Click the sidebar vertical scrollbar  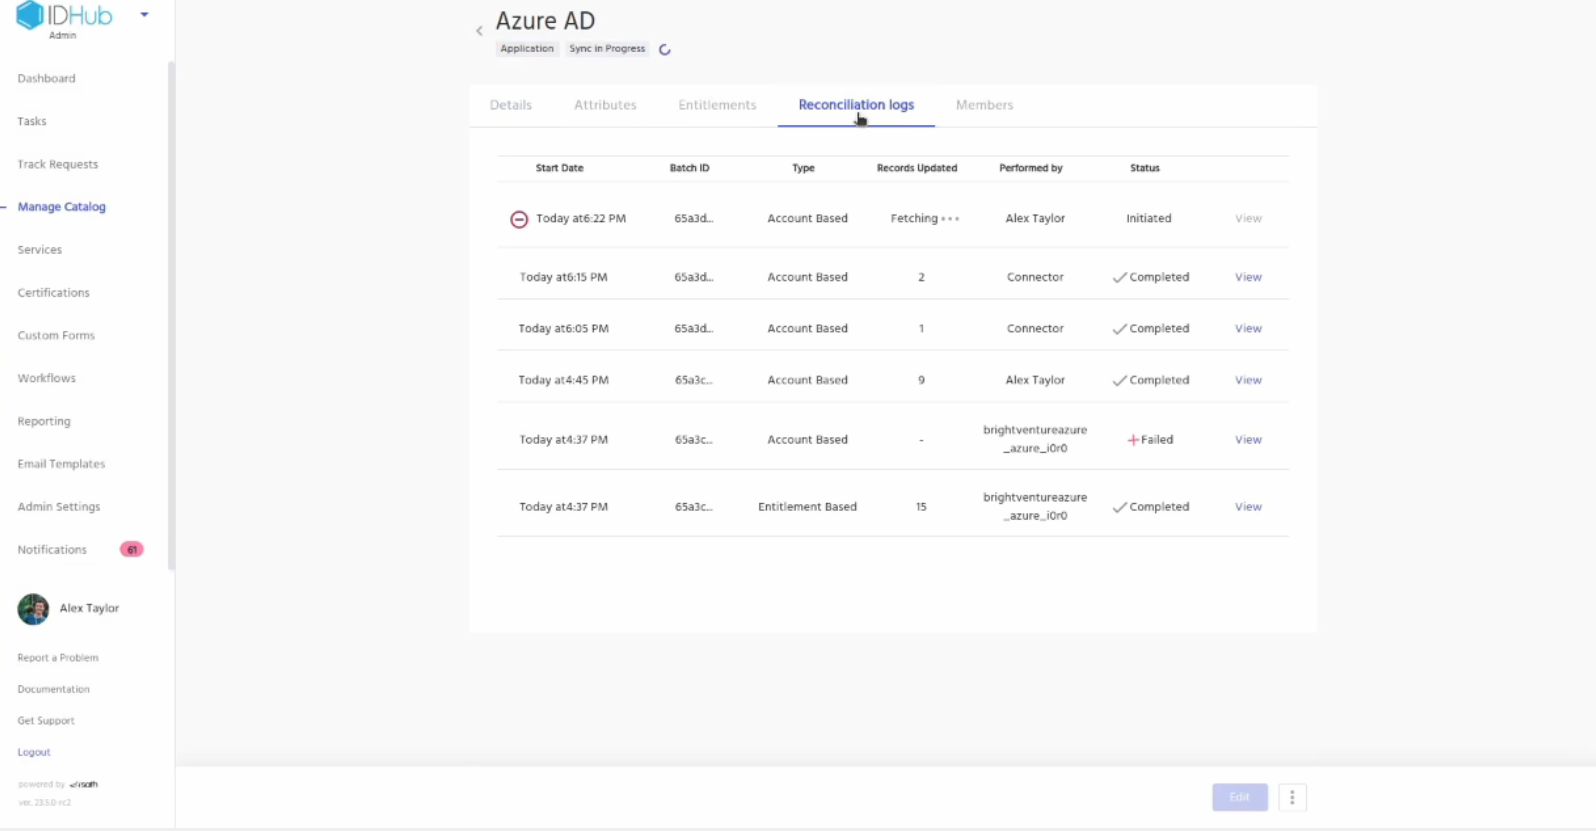(171, 300)
